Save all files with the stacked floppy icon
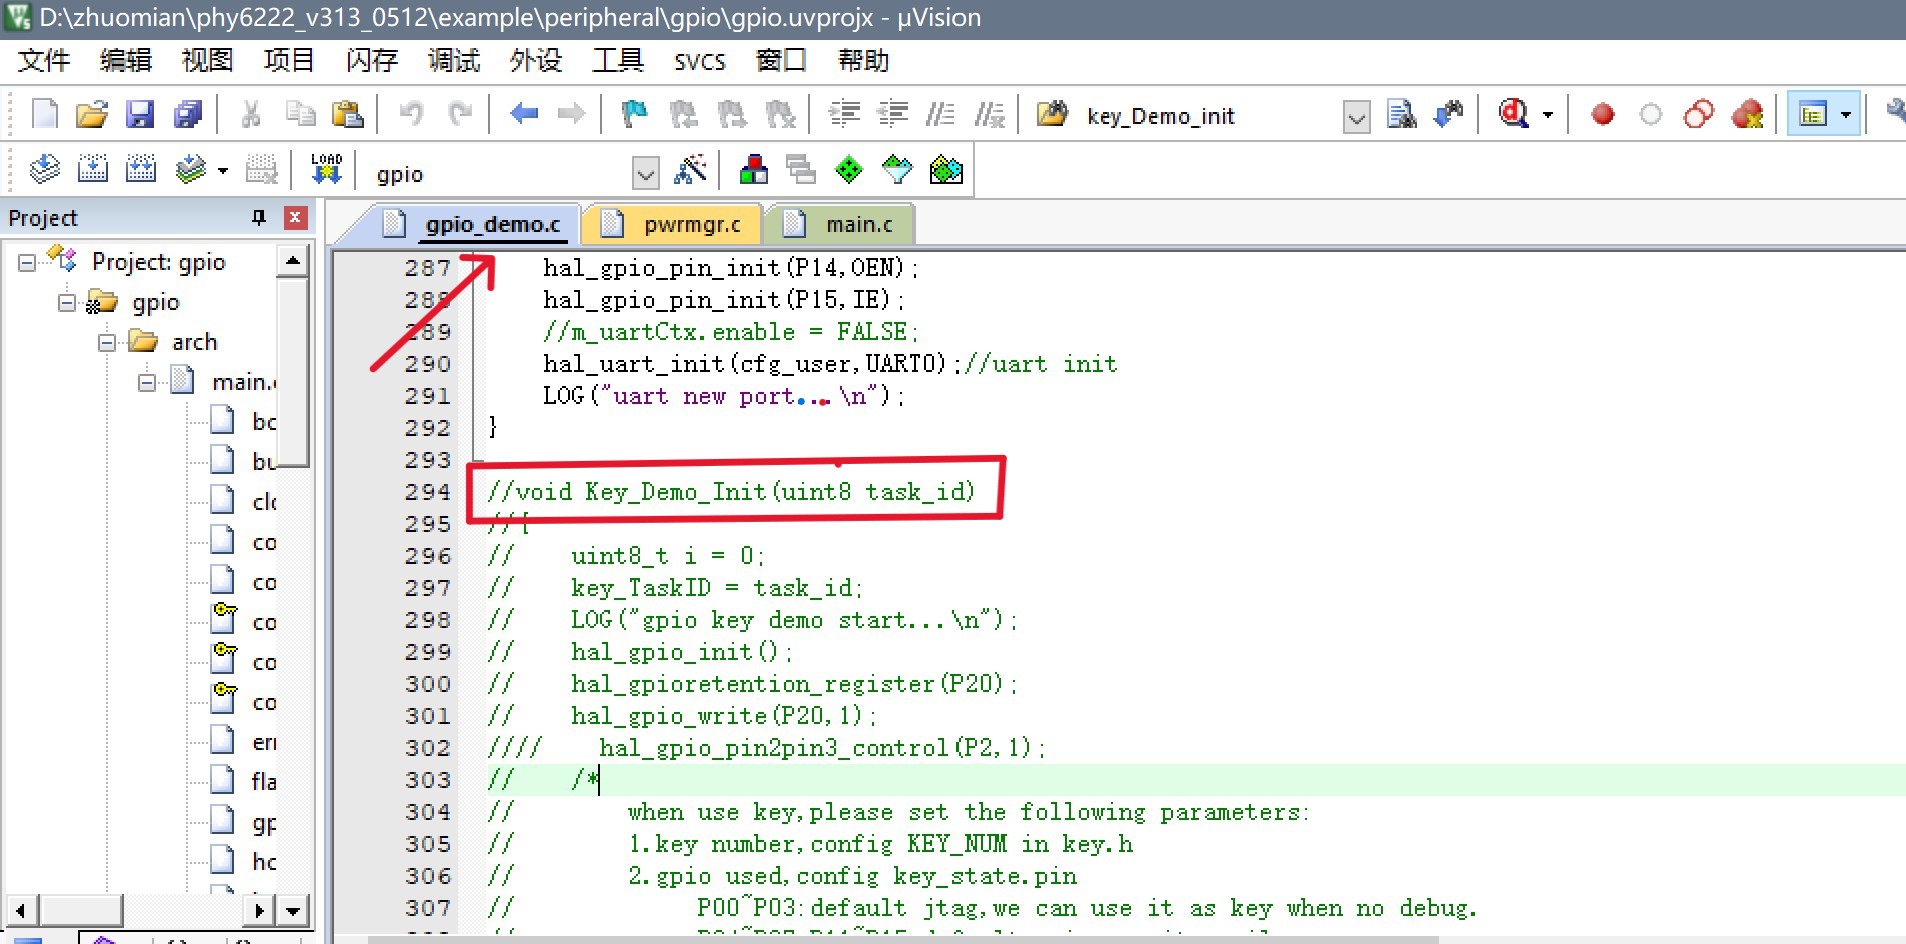The height and width of the screenshot is (944, 1906). 188,114
